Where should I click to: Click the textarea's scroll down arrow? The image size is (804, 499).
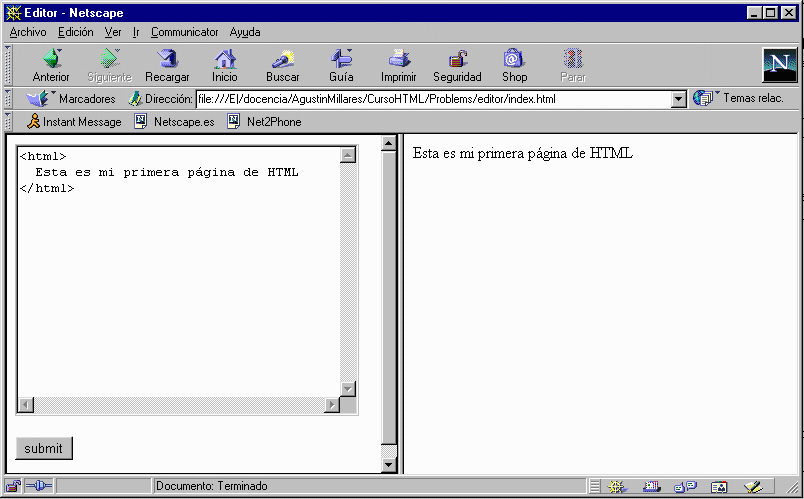tap(348, 389)
